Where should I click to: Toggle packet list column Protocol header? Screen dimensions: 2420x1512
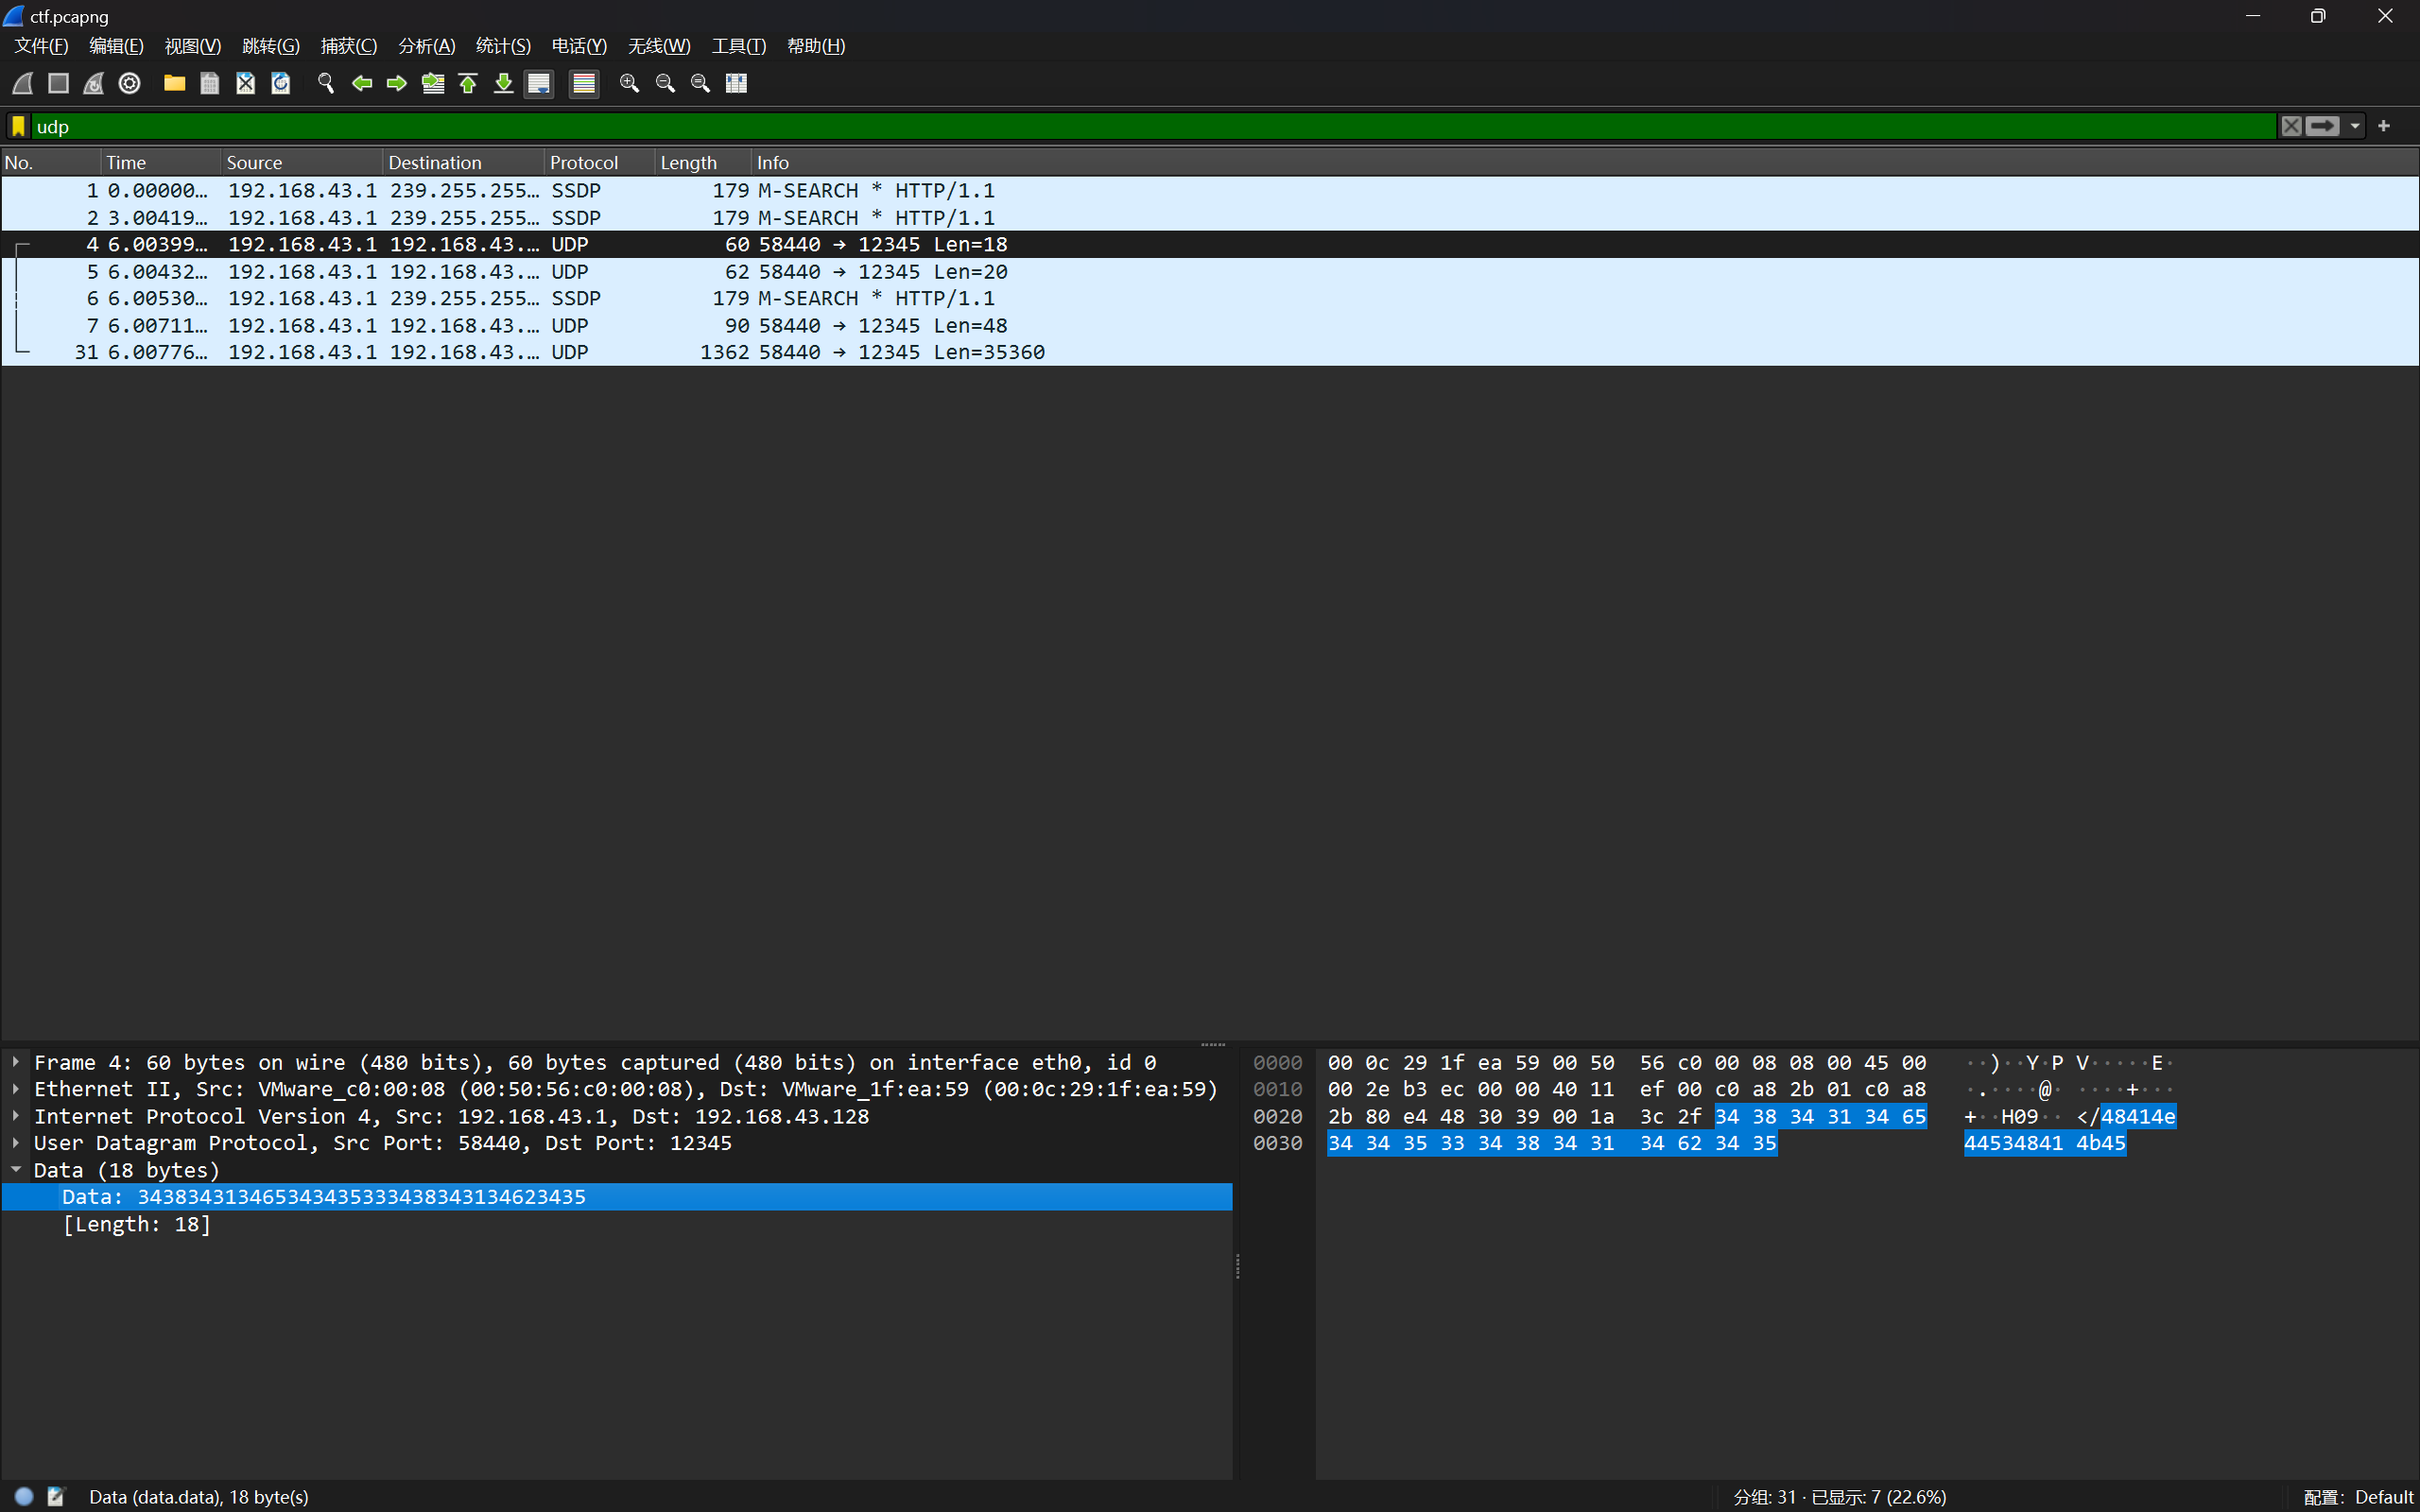[585, 162]
